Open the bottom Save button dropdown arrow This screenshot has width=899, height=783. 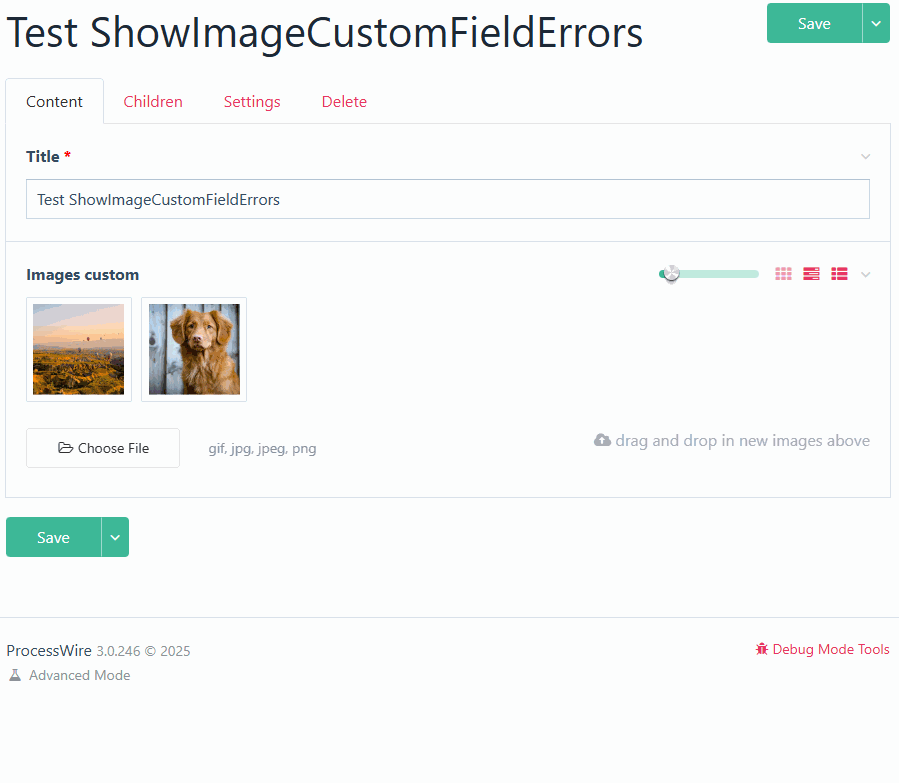pyautogui.click(x=115, y=537)
